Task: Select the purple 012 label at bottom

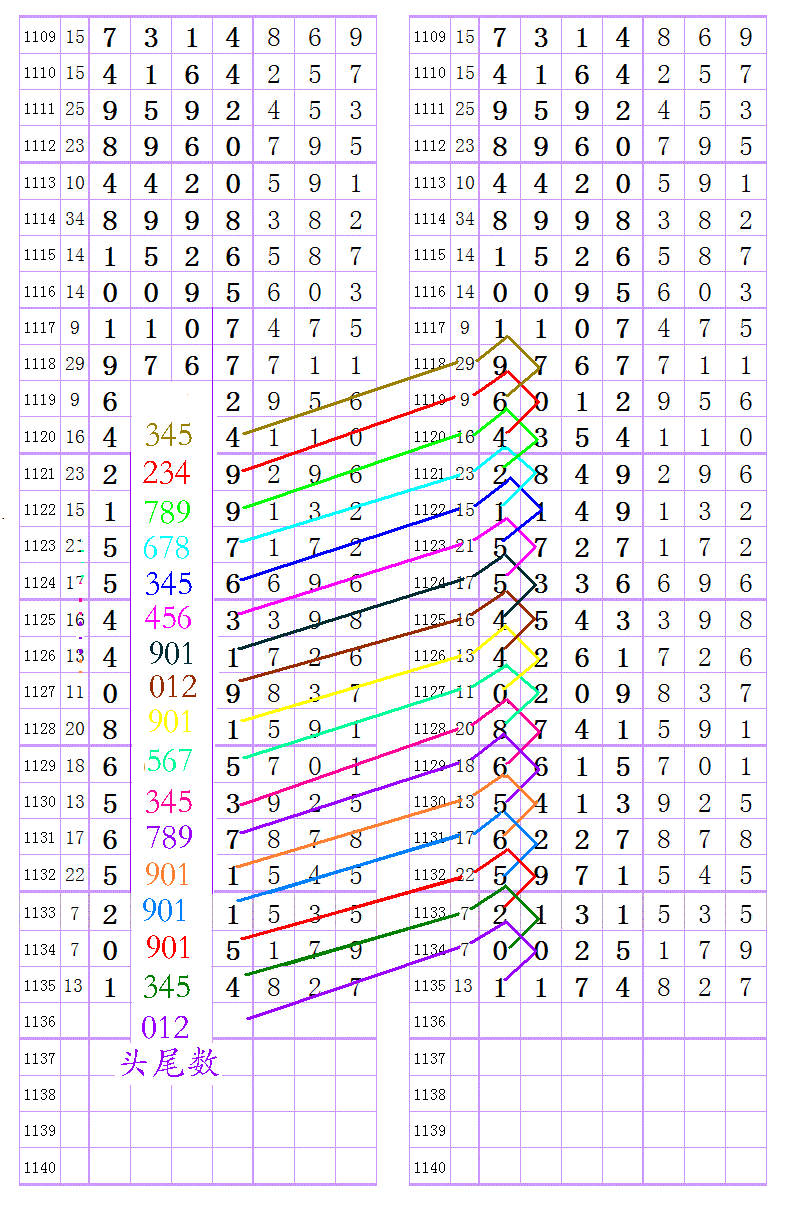Action: pyautogui.click(x=164, y=1027)
